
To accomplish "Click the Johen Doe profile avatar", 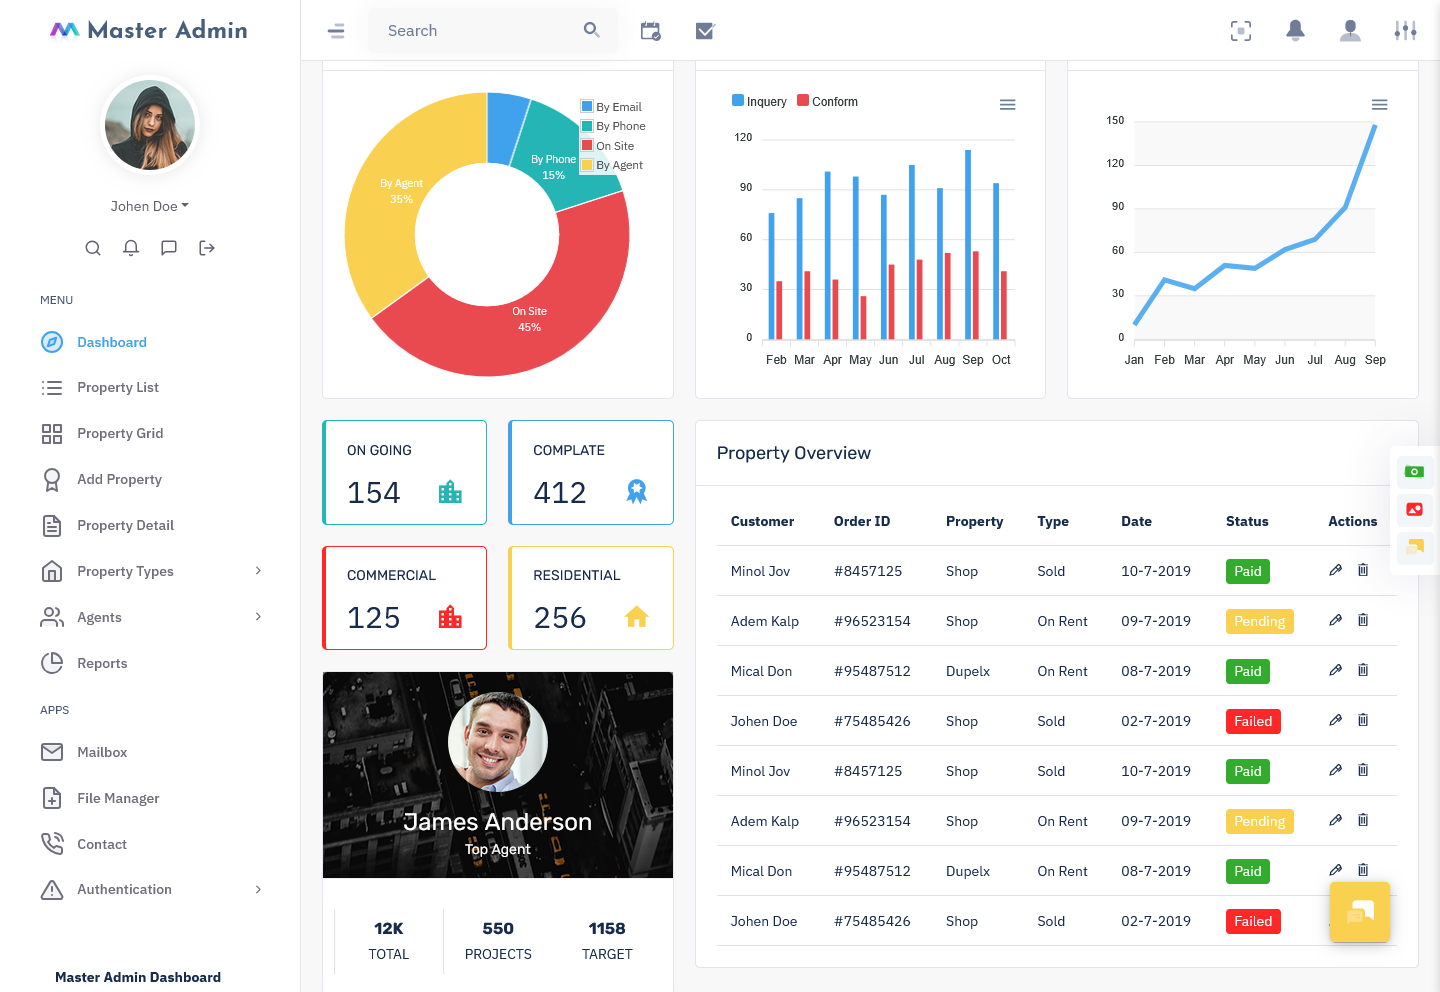I will pyautogui.click(x=150, y=125).
